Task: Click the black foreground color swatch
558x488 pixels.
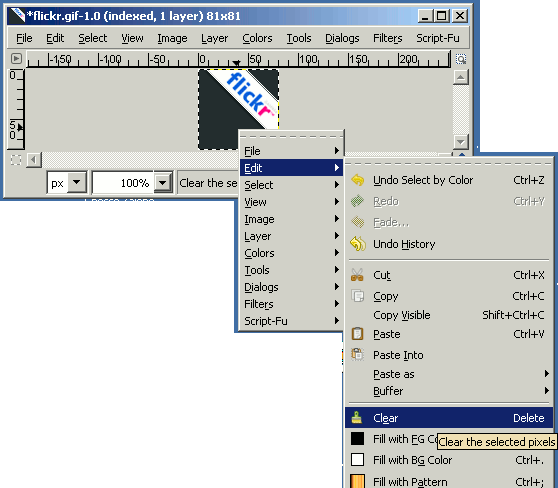Action: coord(357,439)
